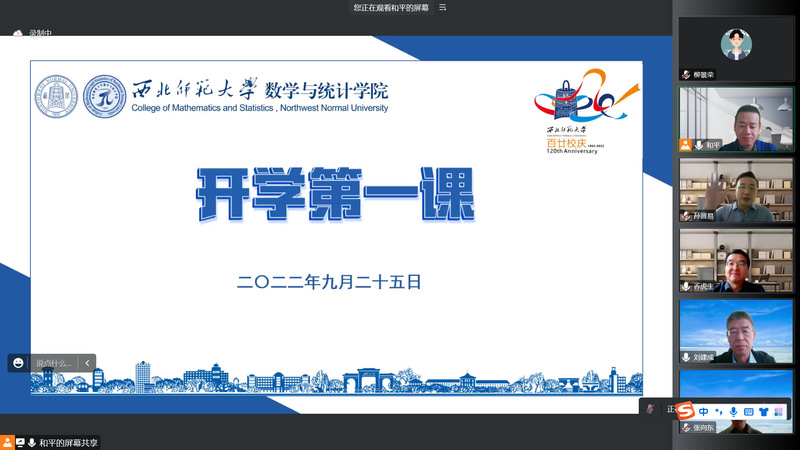The width and height of the screenshot is (800, 450).
Task: Click the cloud recording status icon
Action: [17, 33]
